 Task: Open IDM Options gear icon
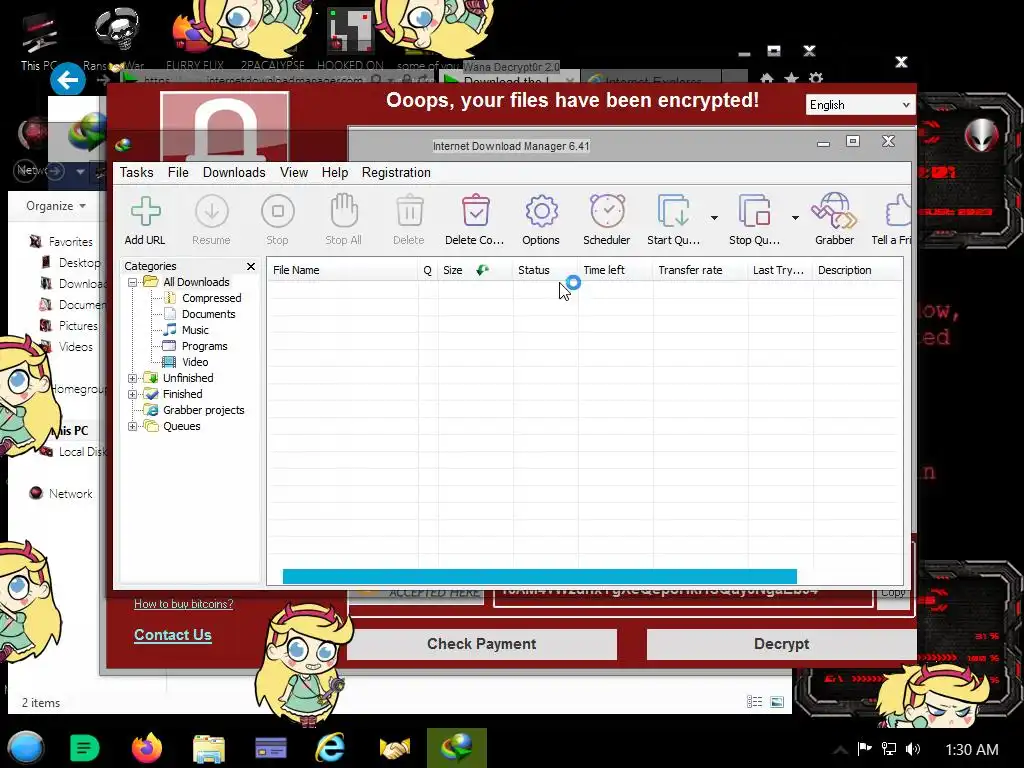tap(541, 211)
